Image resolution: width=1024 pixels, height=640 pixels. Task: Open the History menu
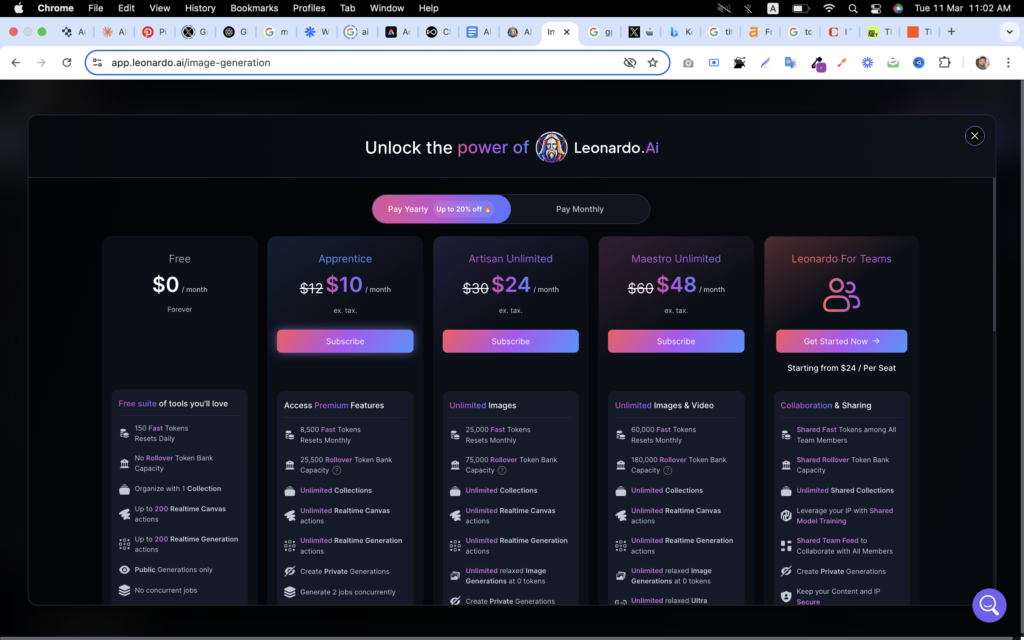(x=200, y=8)
